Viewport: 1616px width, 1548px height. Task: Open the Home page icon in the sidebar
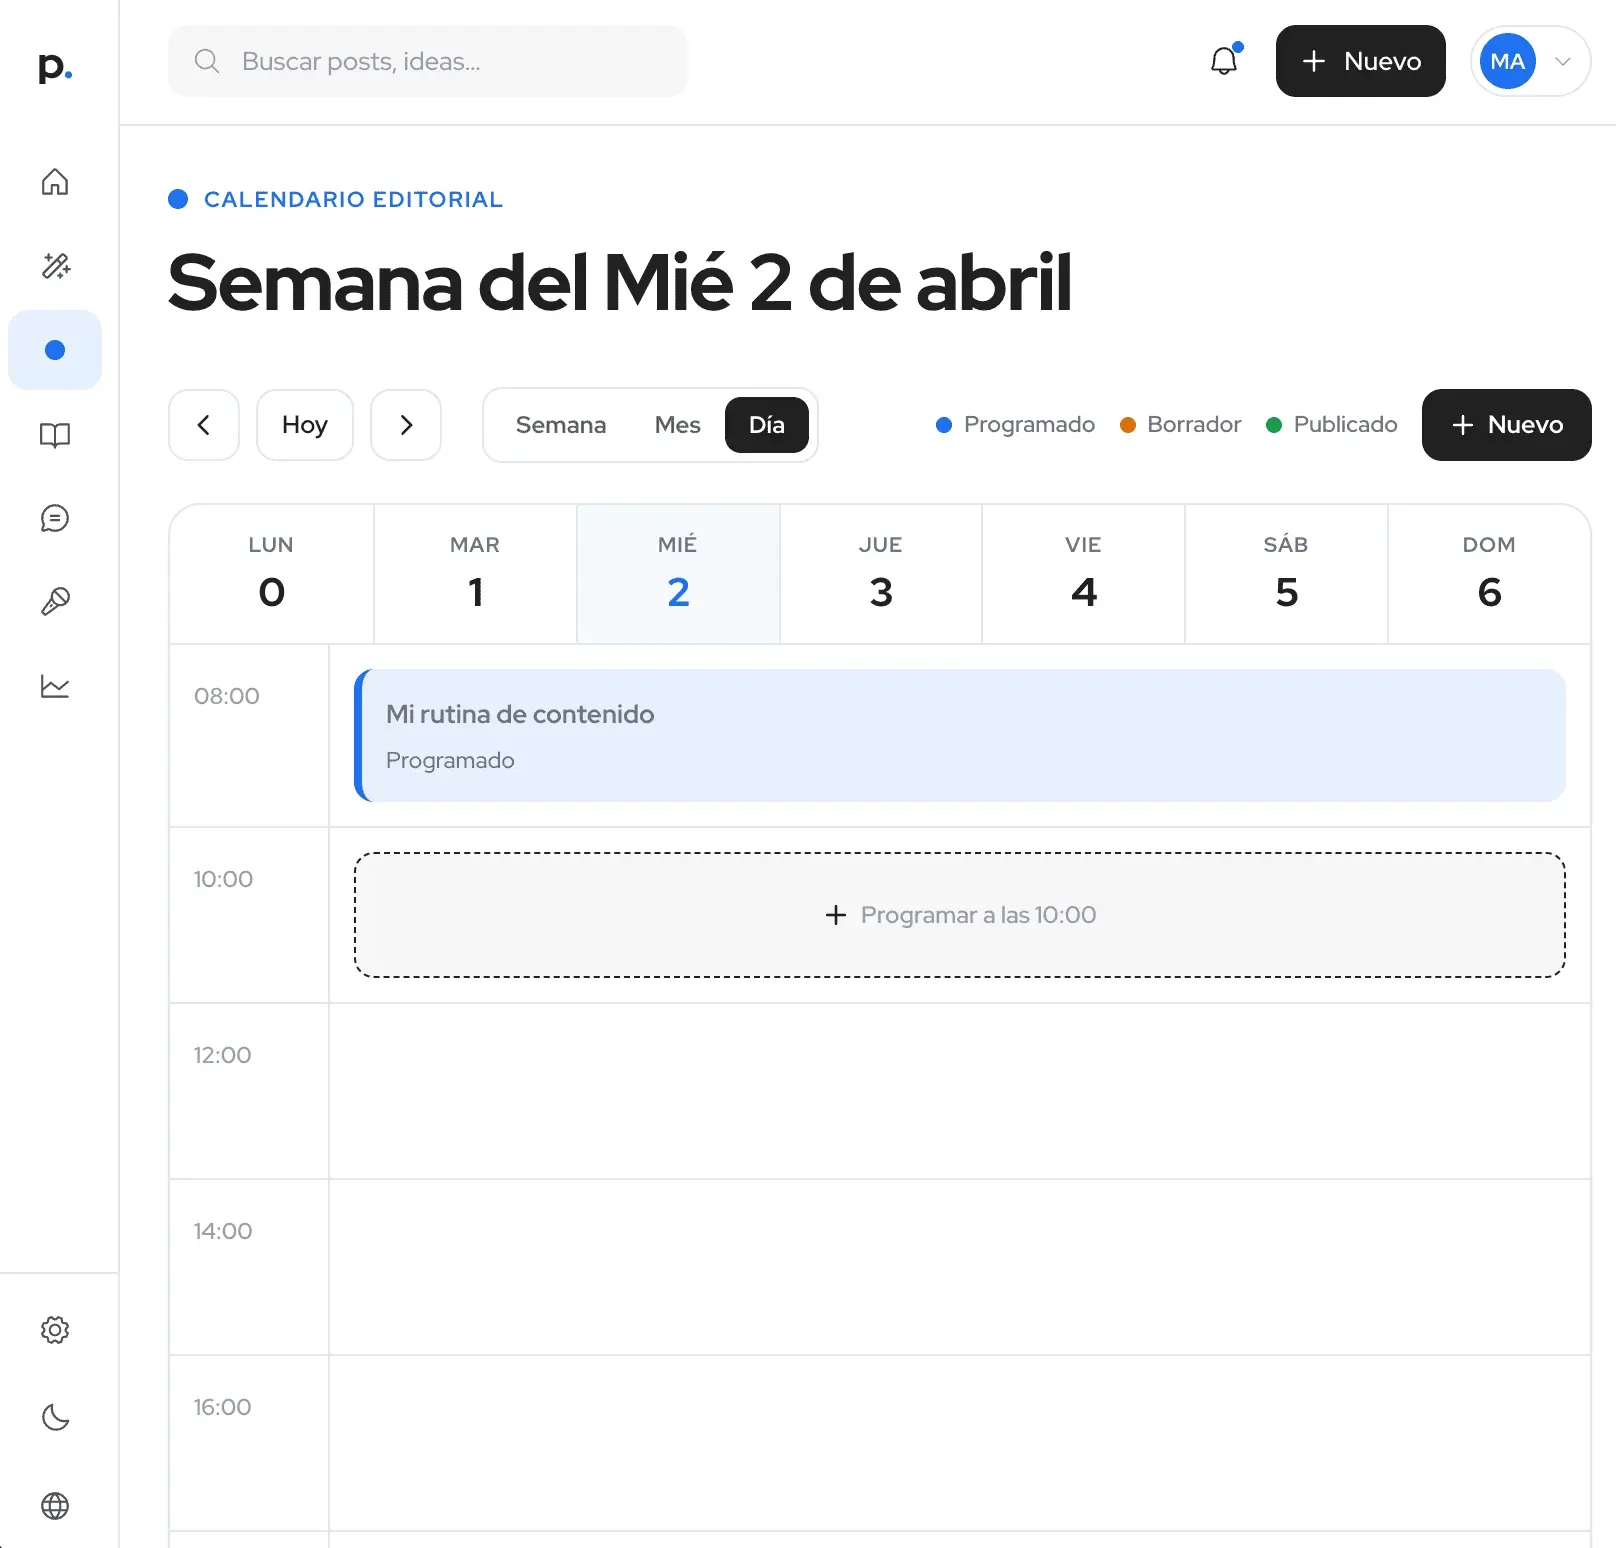(55, 182)
